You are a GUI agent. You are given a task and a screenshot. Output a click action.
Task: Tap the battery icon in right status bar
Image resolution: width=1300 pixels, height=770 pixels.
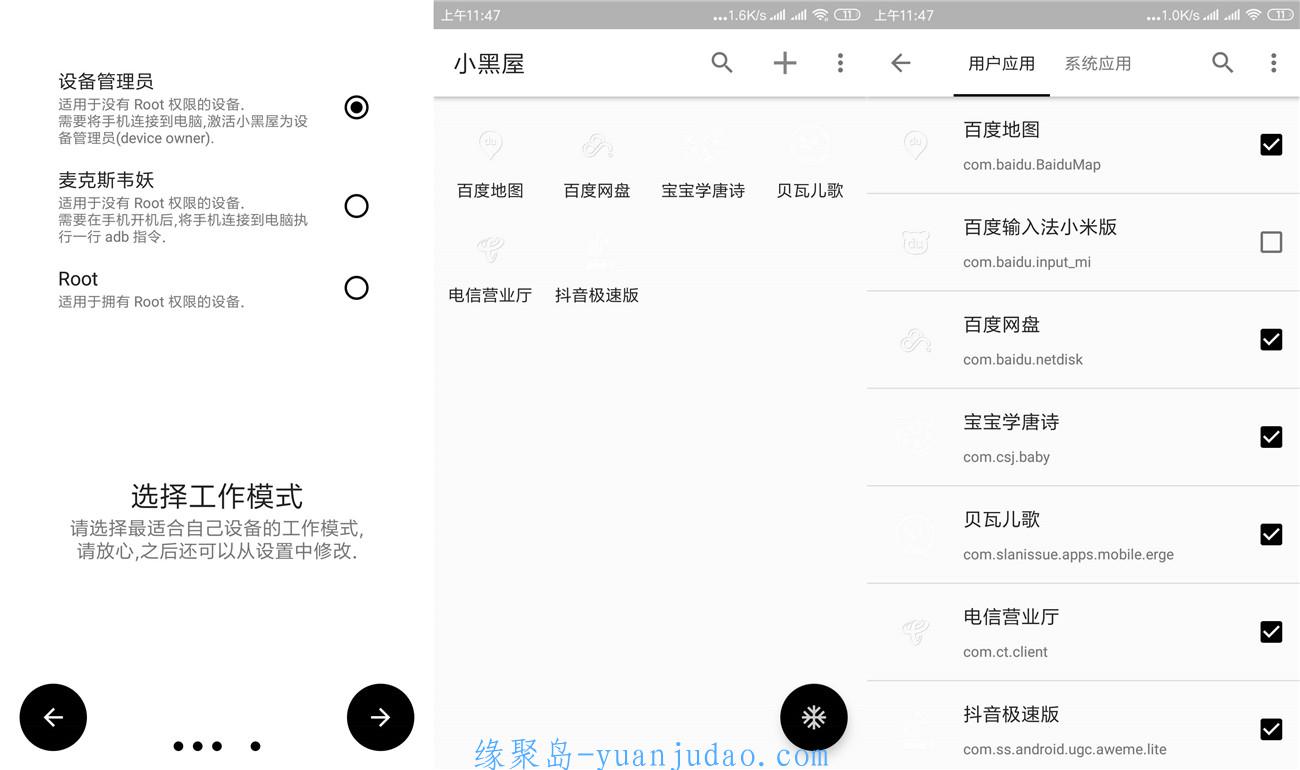[1281, 15]
